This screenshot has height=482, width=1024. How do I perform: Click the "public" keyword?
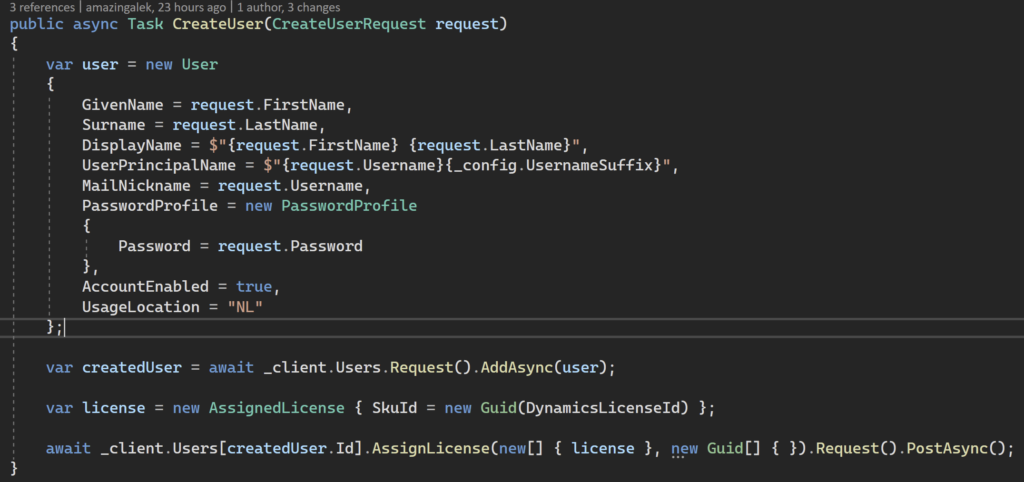pyautogui.click(x=36, y=25)
